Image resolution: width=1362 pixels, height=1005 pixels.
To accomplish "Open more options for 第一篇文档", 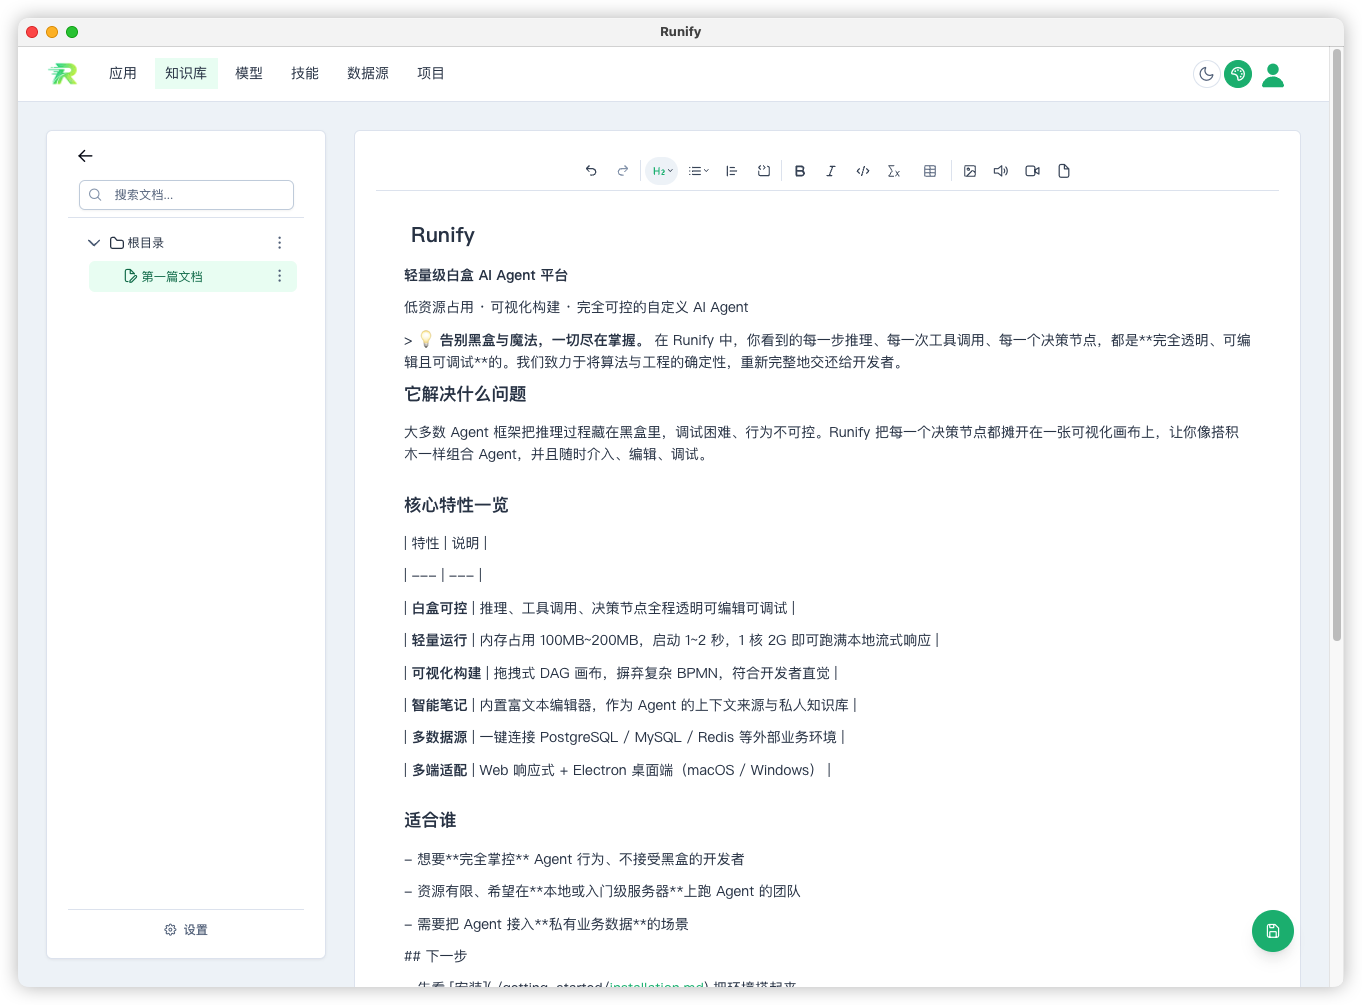I will point(279,276).
